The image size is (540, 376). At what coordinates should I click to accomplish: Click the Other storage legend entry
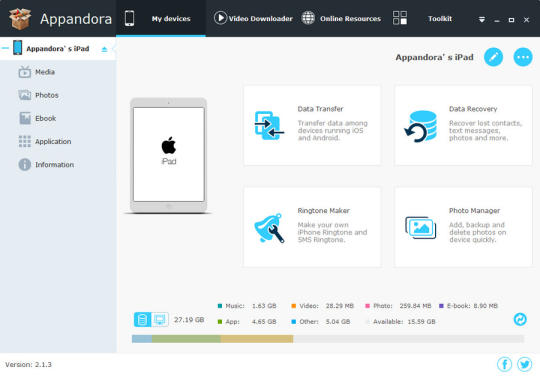tap(321, 322)
